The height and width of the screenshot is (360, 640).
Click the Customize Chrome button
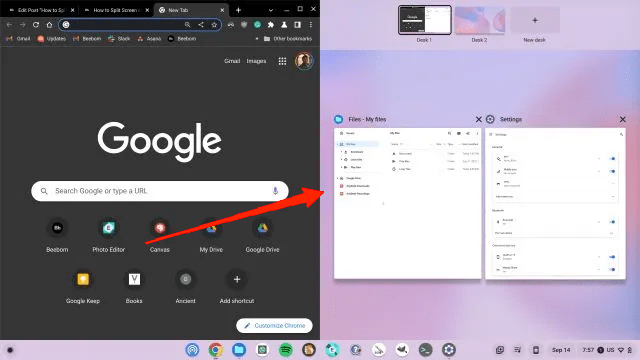coord(274,325)
